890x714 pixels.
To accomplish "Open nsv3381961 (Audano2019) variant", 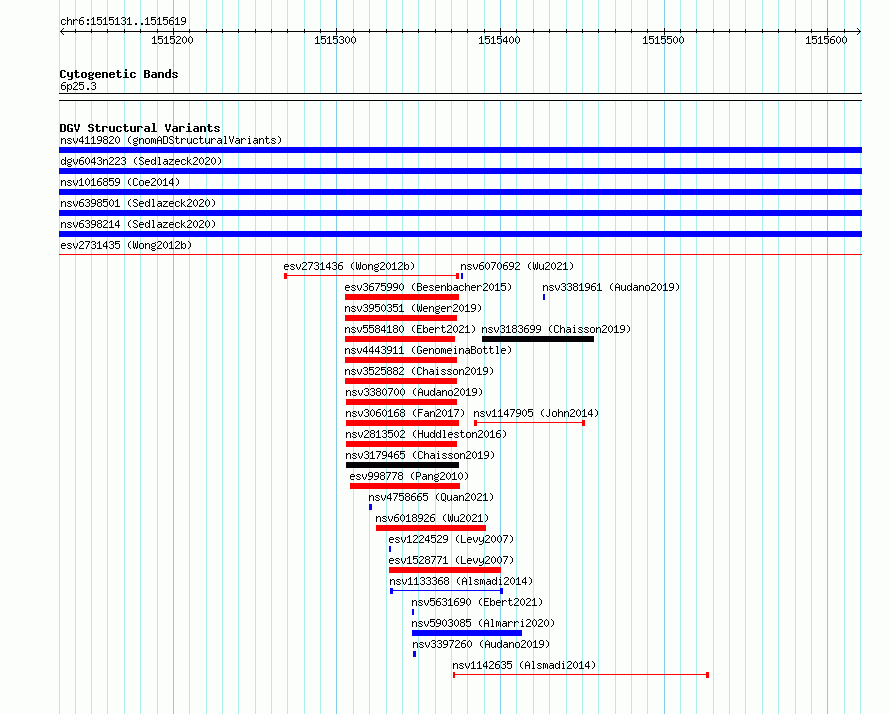I will click(x=611, y=287).
